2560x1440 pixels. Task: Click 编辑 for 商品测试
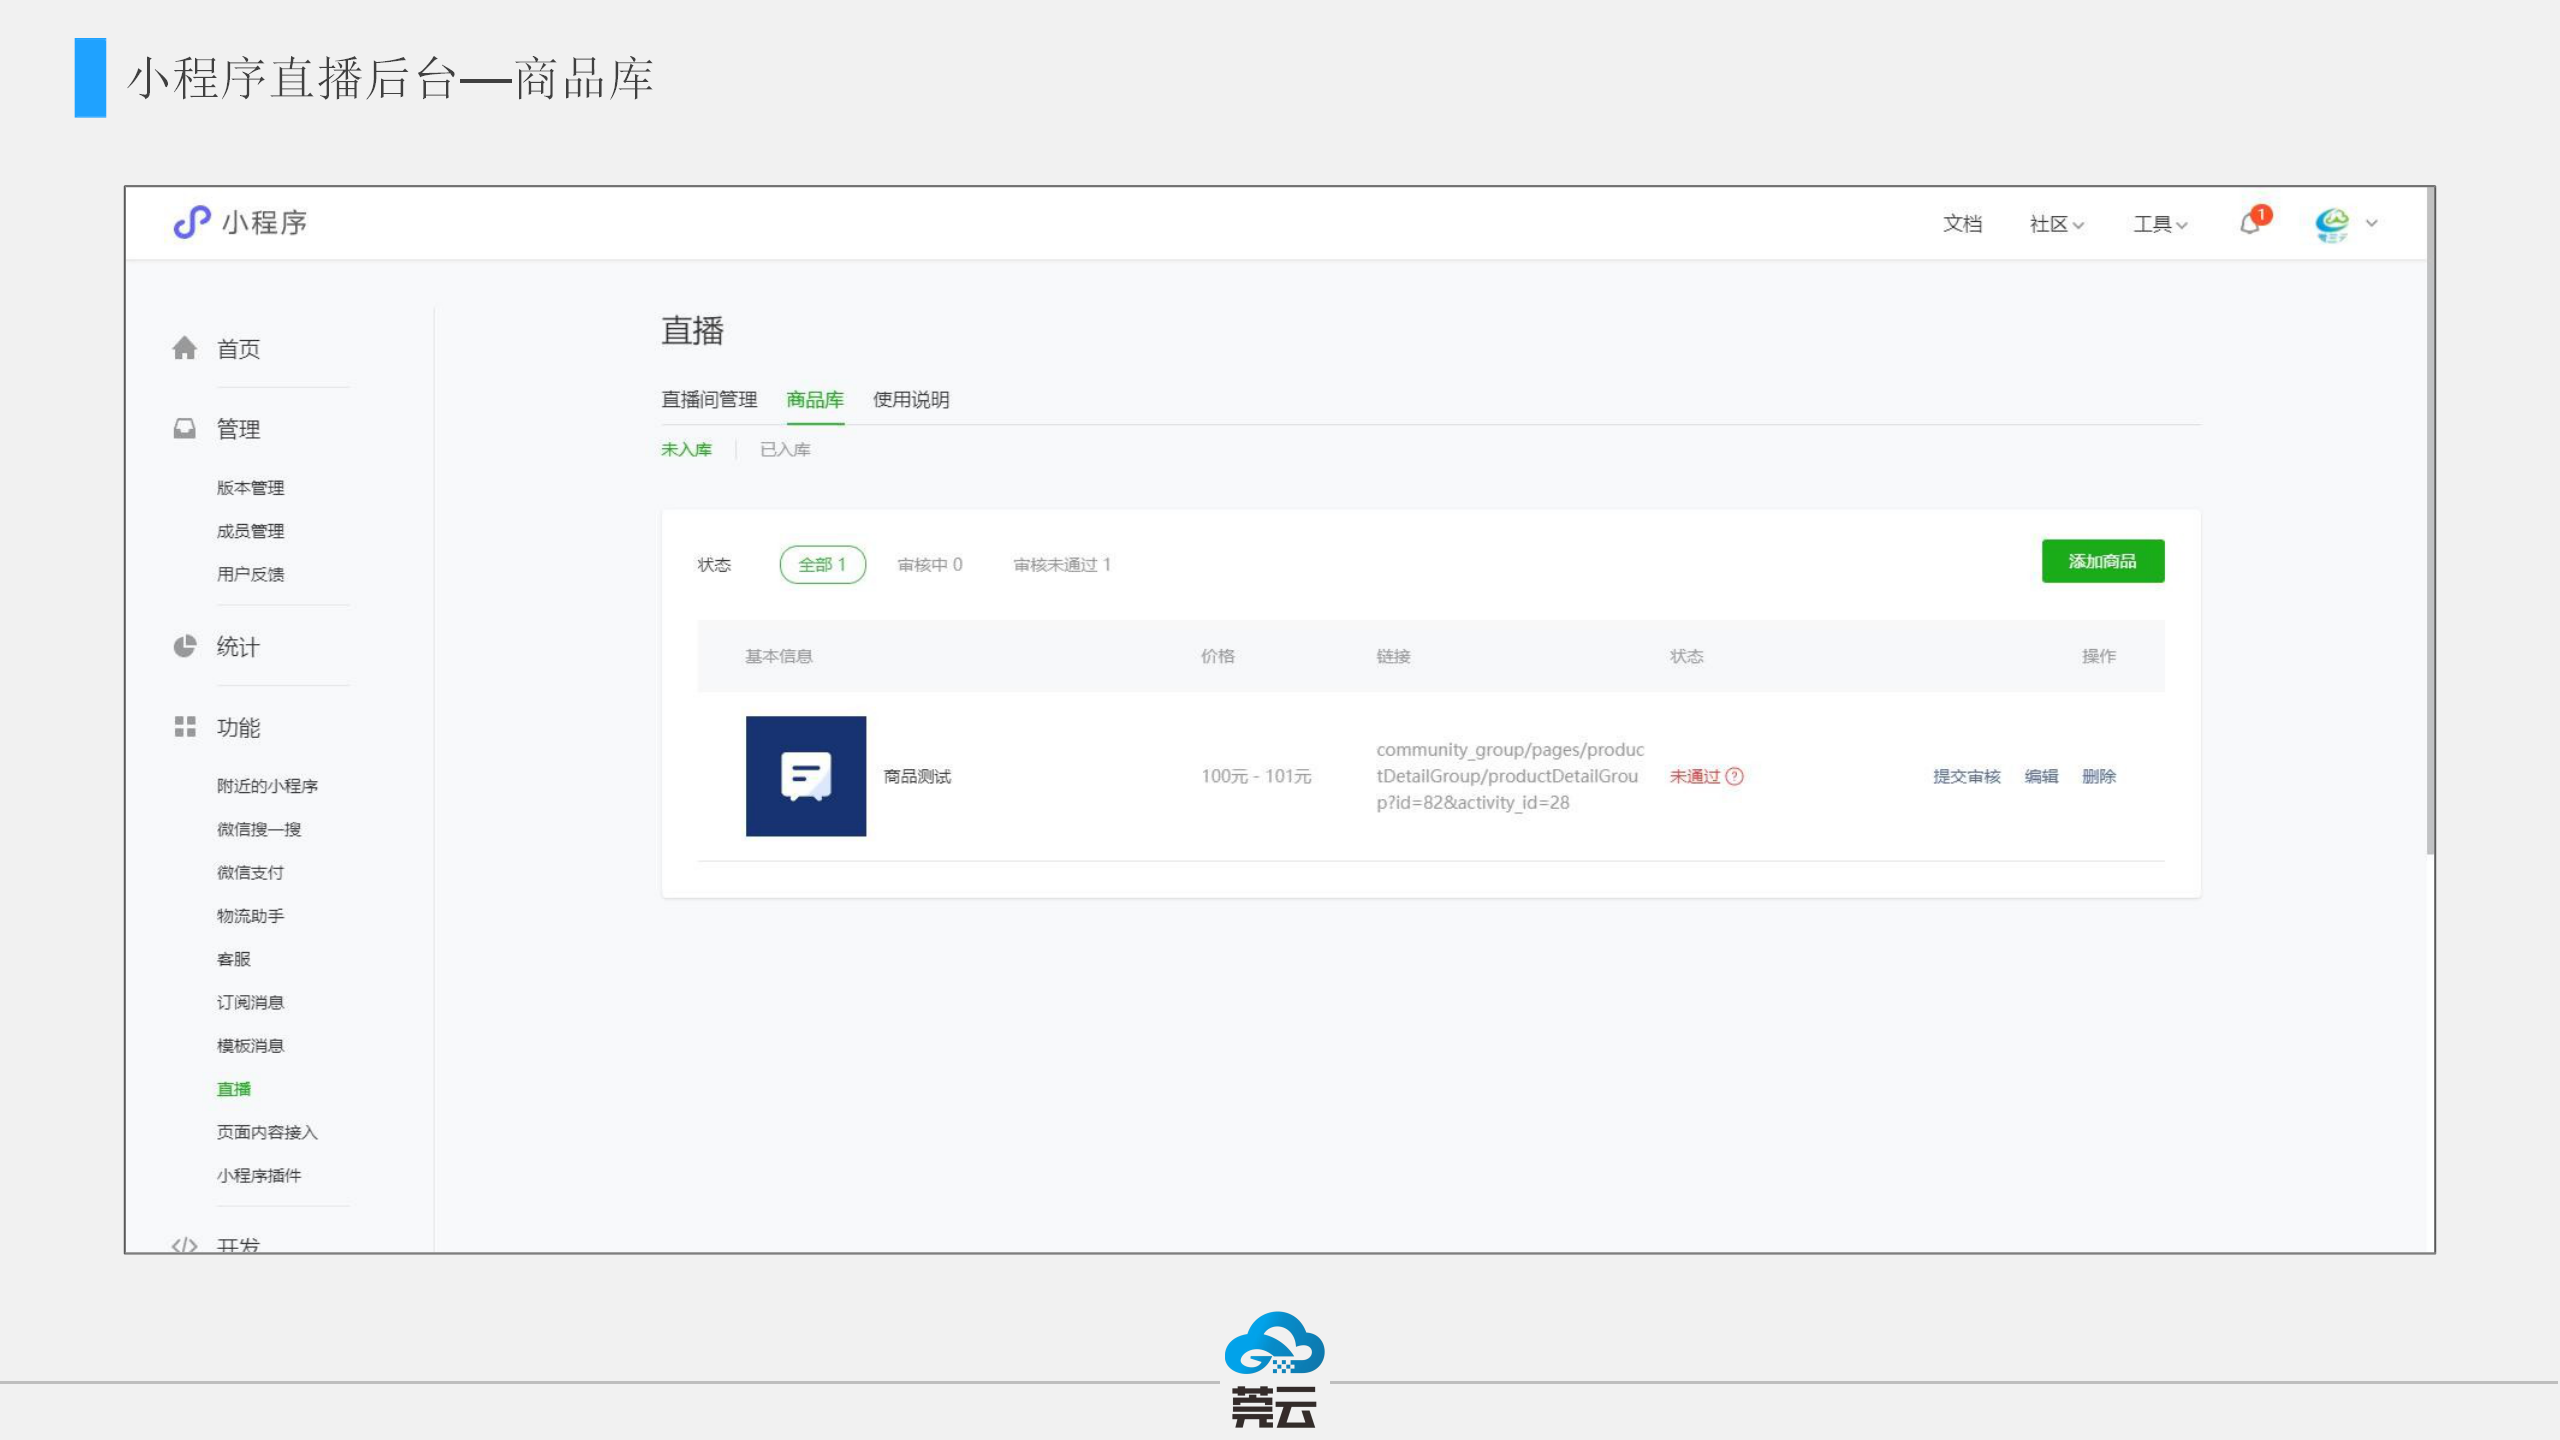coord(2041,777)
